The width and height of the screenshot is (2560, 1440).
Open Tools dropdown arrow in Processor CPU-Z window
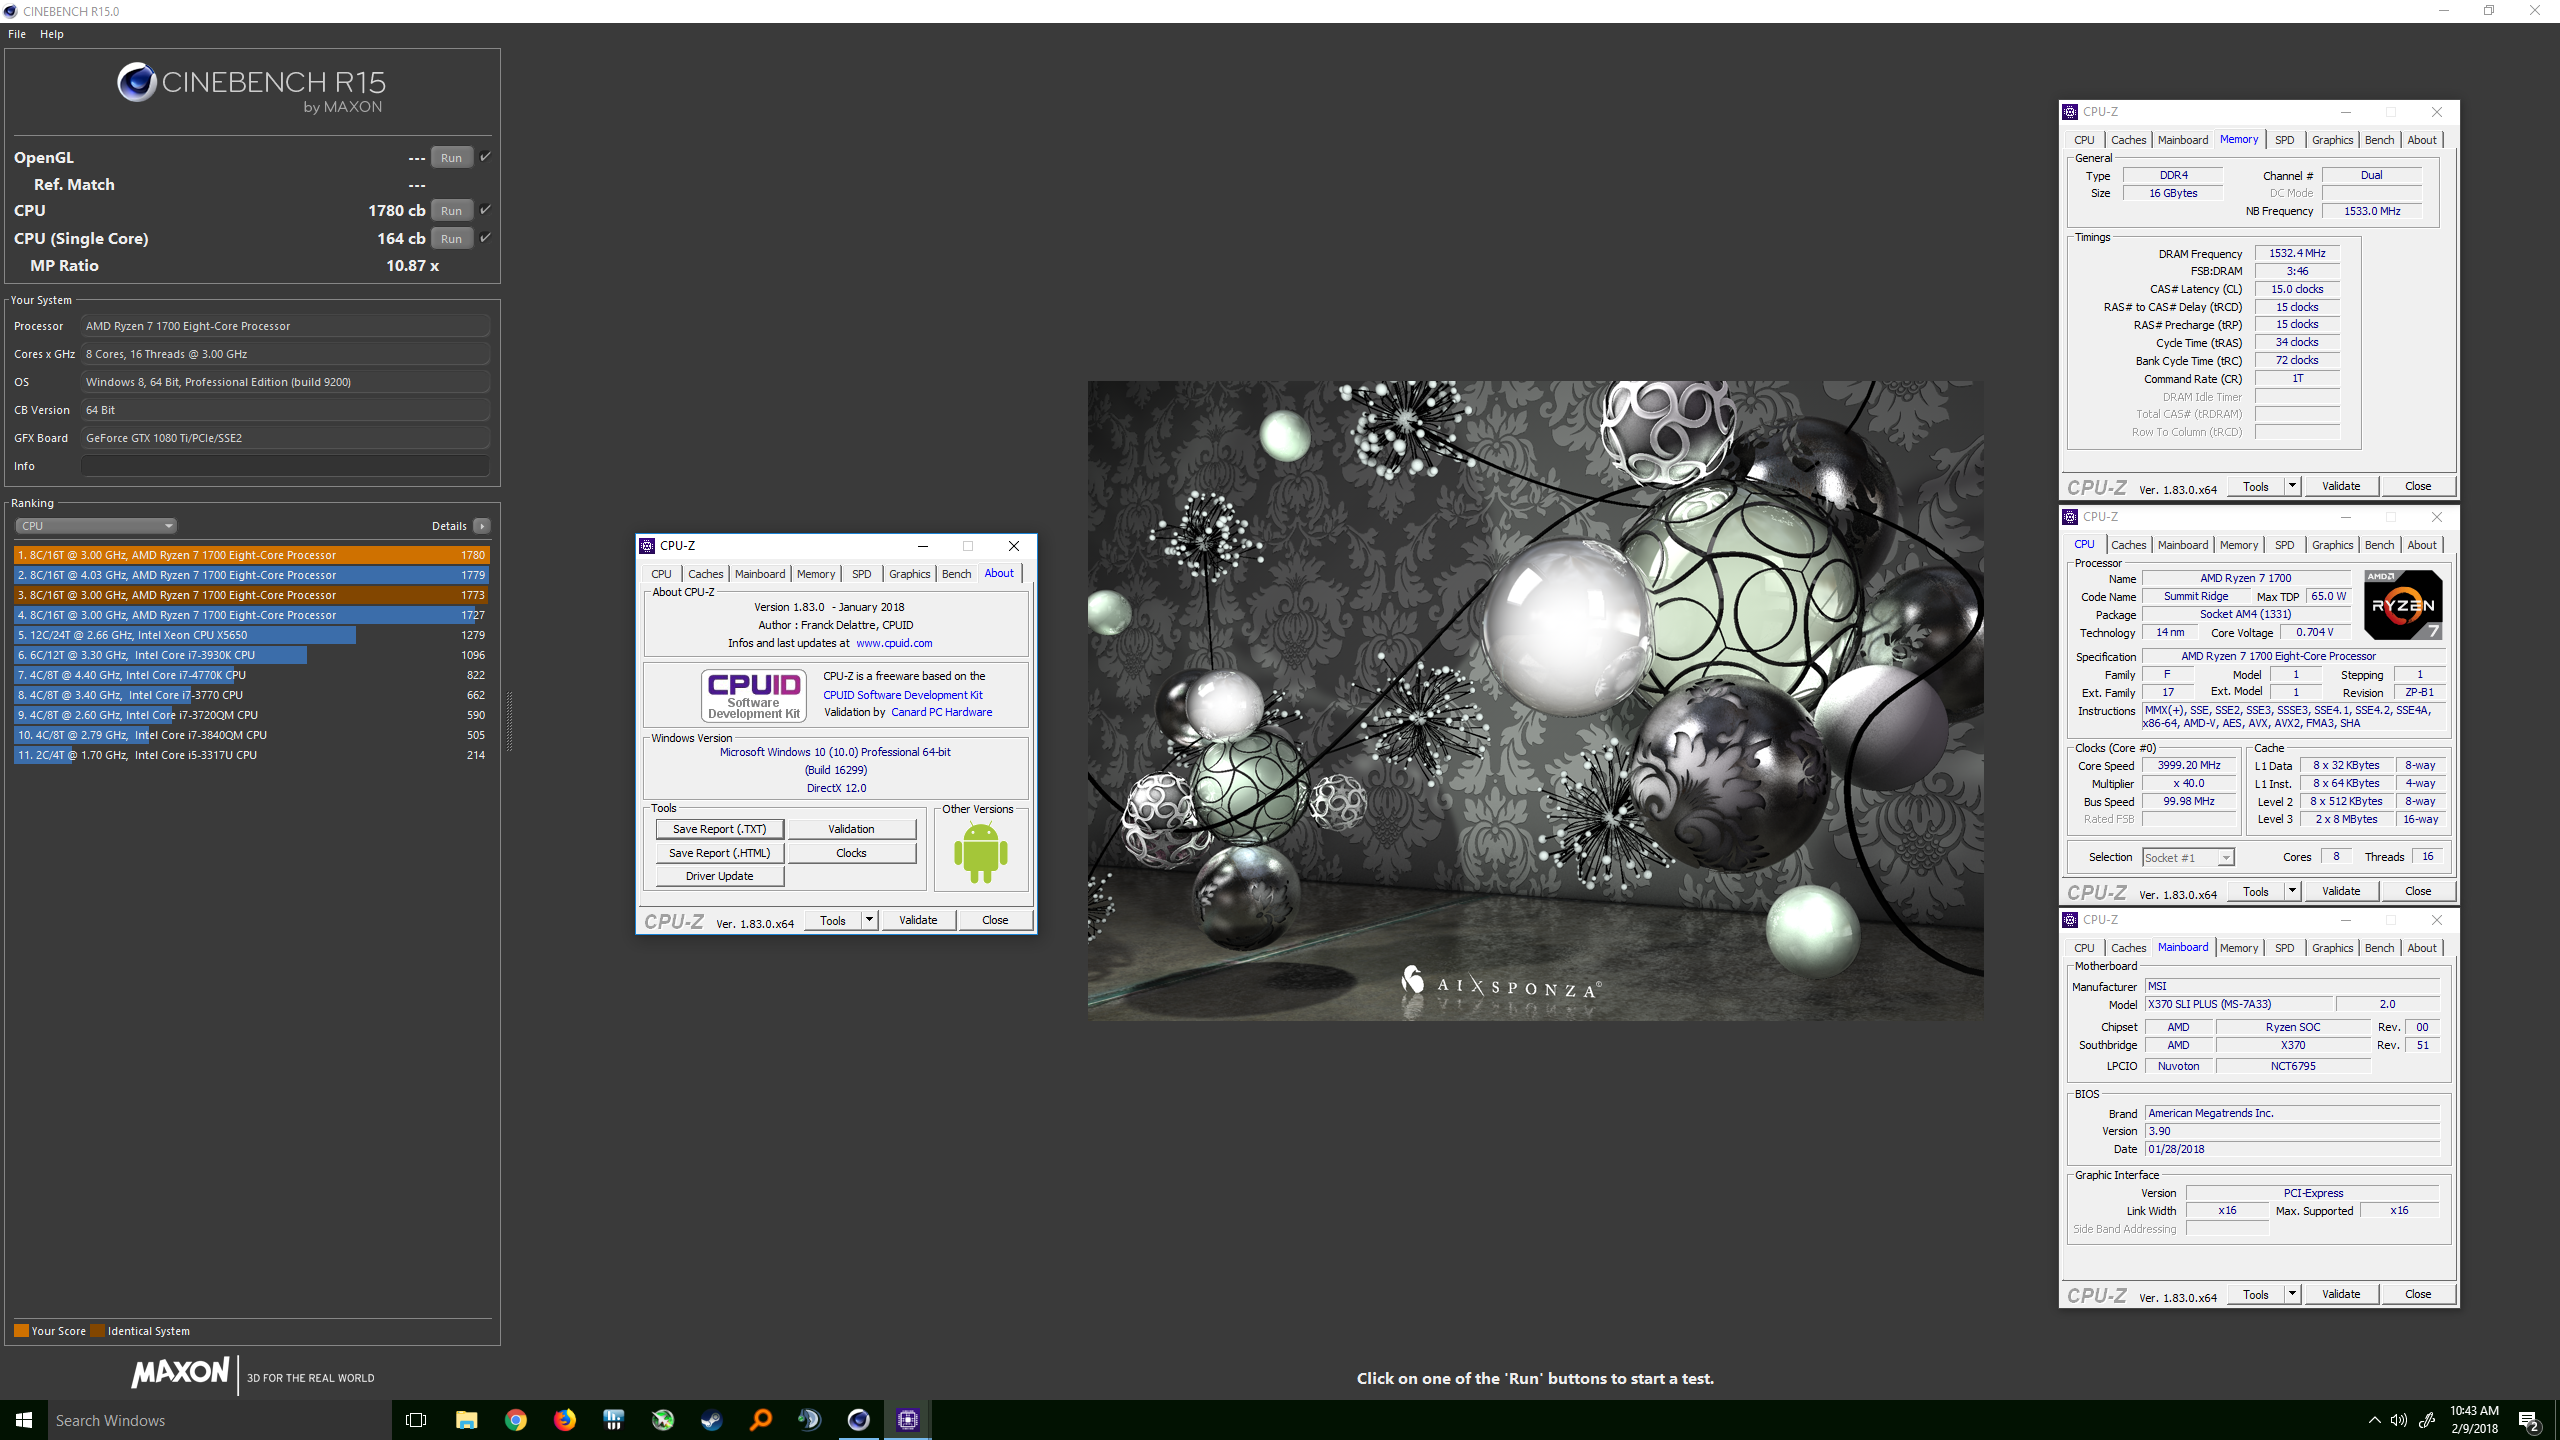[x=2292, y=891]
